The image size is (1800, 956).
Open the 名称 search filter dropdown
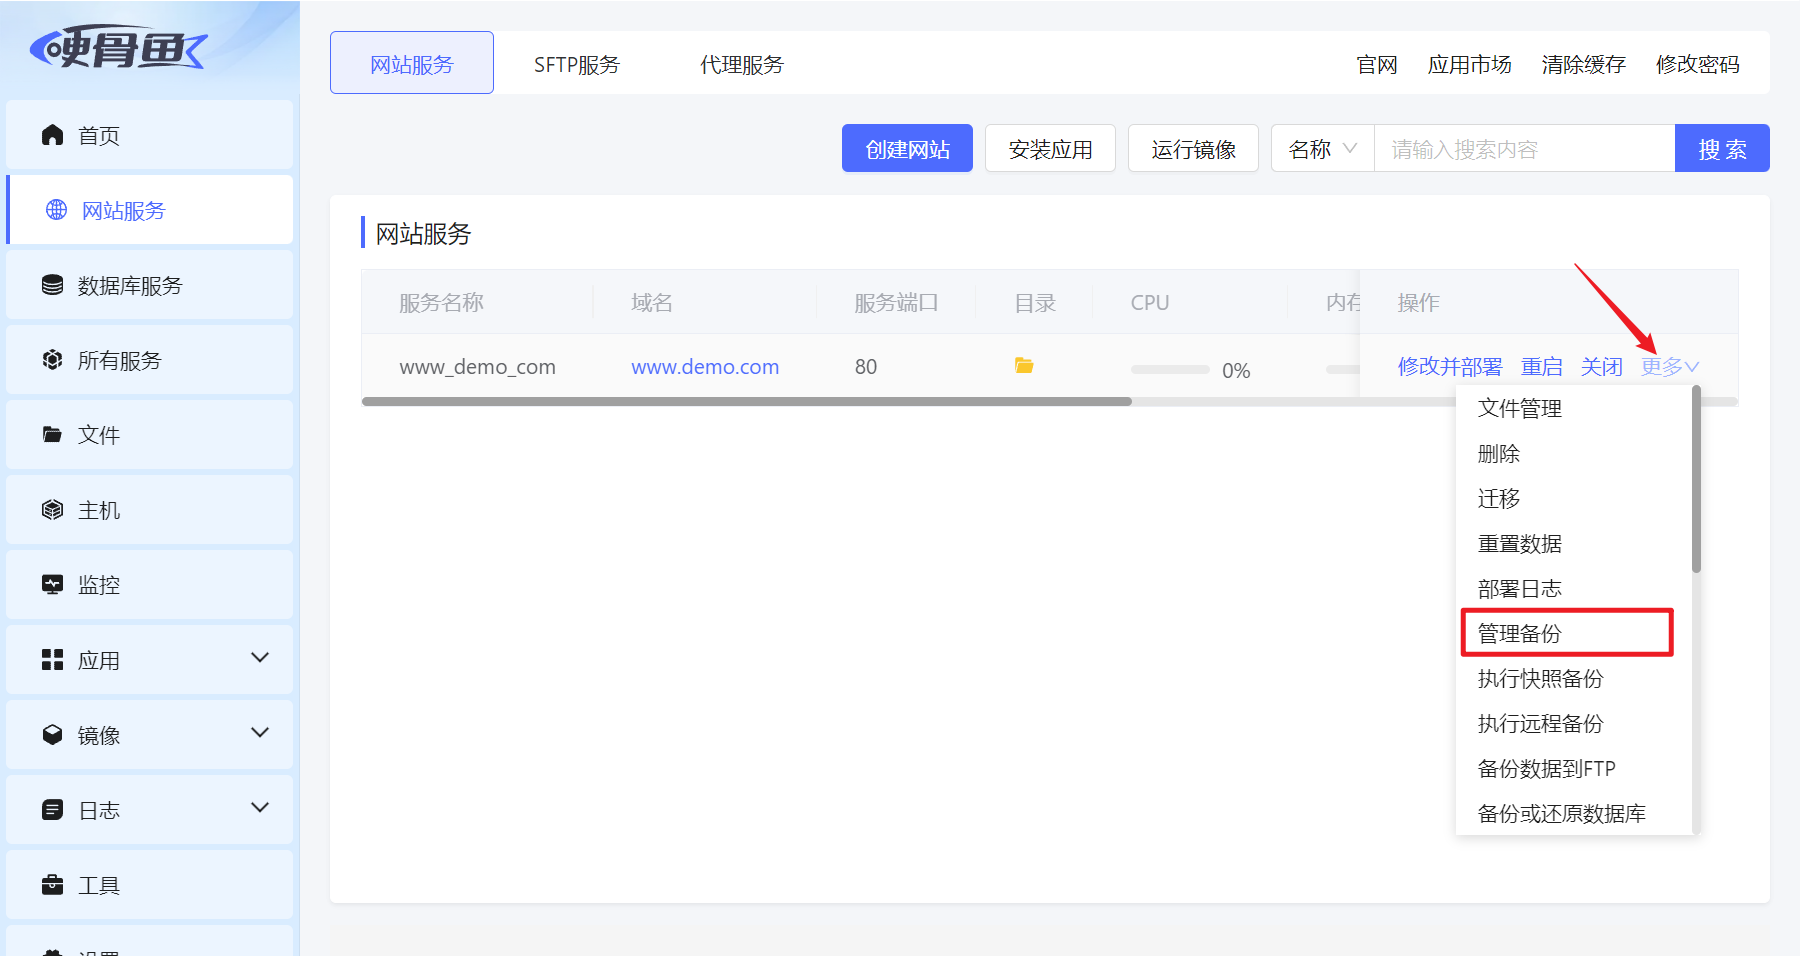[x=1322, y=149]
